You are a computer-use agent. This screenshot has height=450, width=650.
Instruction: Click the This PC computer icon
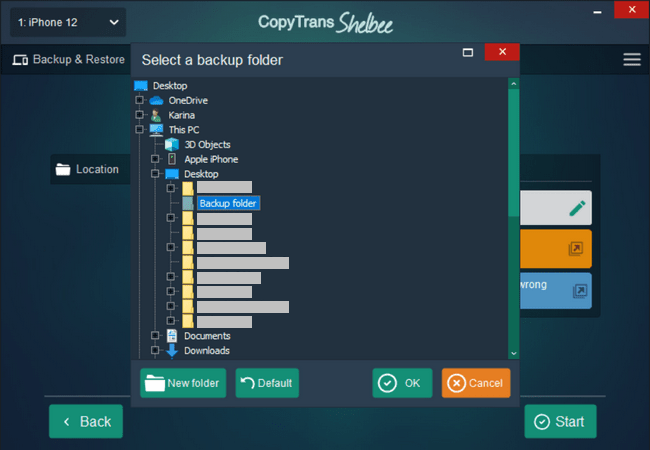pyautogui.click(x=156, y=130)
